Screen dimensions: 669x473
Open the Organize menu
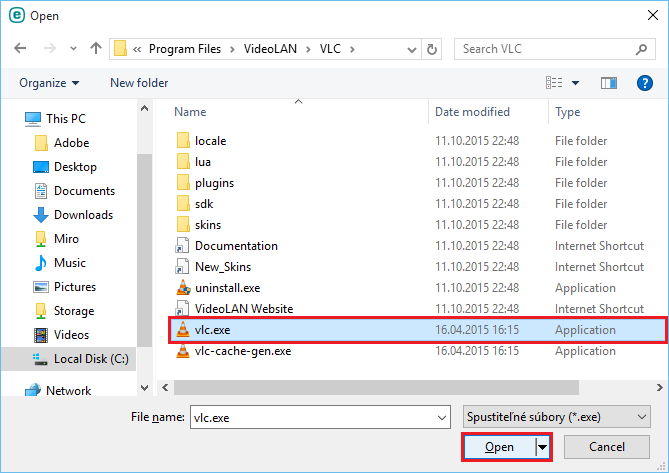[49, 83]
